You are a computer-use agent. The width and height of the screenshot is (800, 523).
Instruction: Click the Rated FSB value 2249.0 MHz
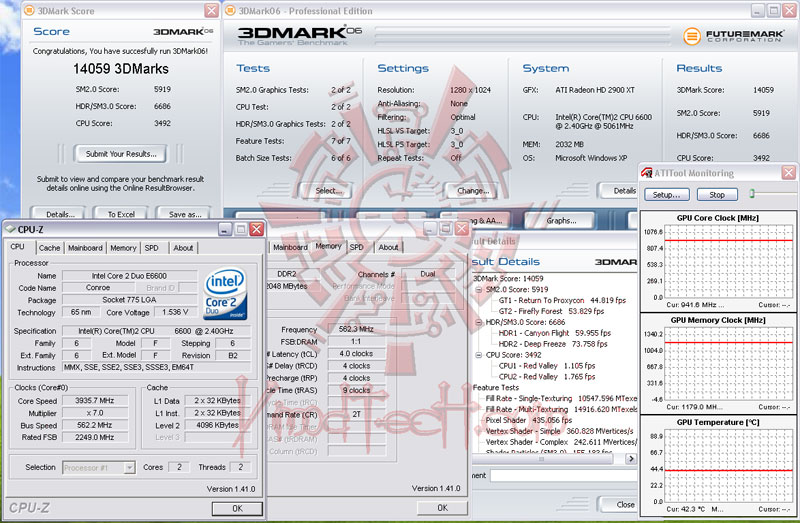click(x=95, y=437)
